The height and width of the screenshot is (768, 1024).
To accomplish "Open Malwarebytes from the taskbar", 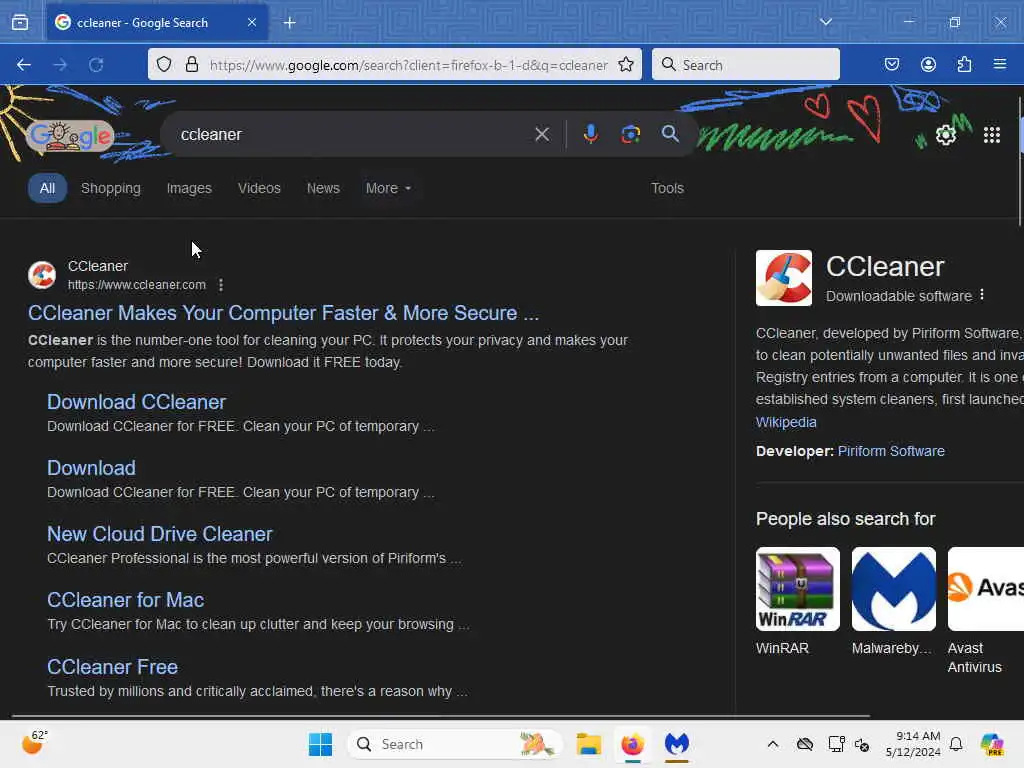I will [x=677, y=744].
